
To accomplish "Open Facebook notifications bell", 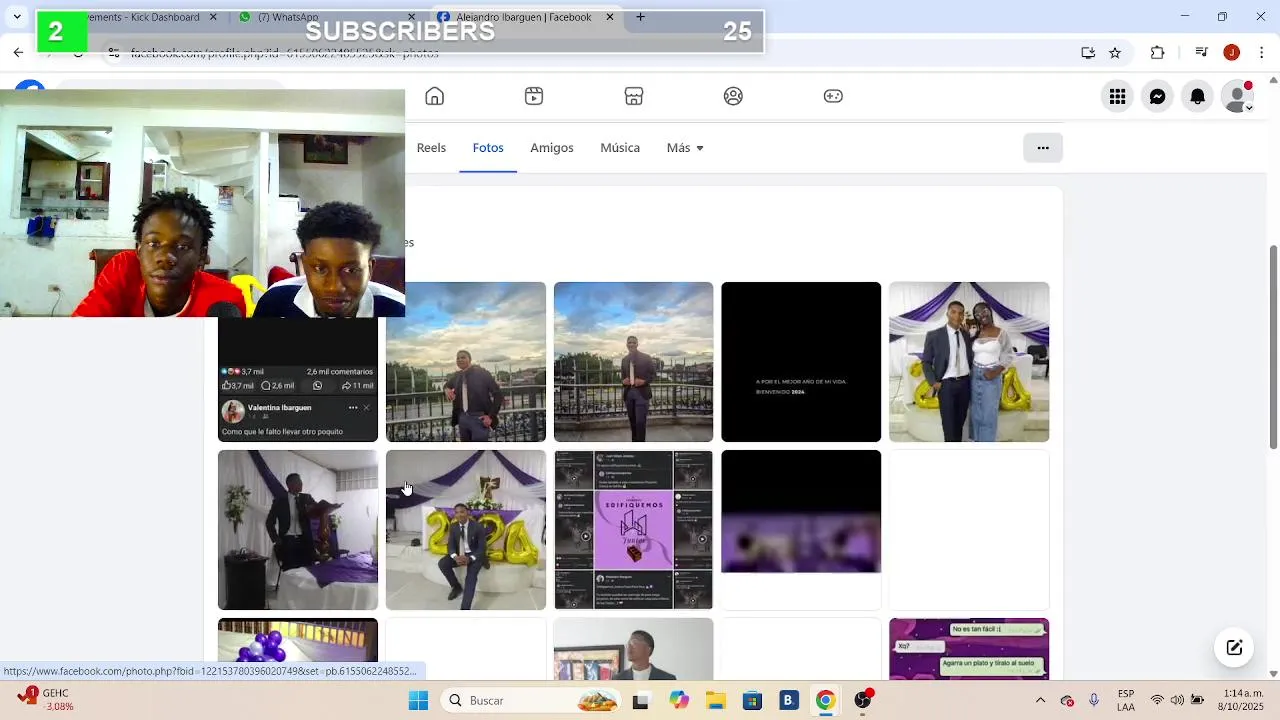I will (1197, 96).
